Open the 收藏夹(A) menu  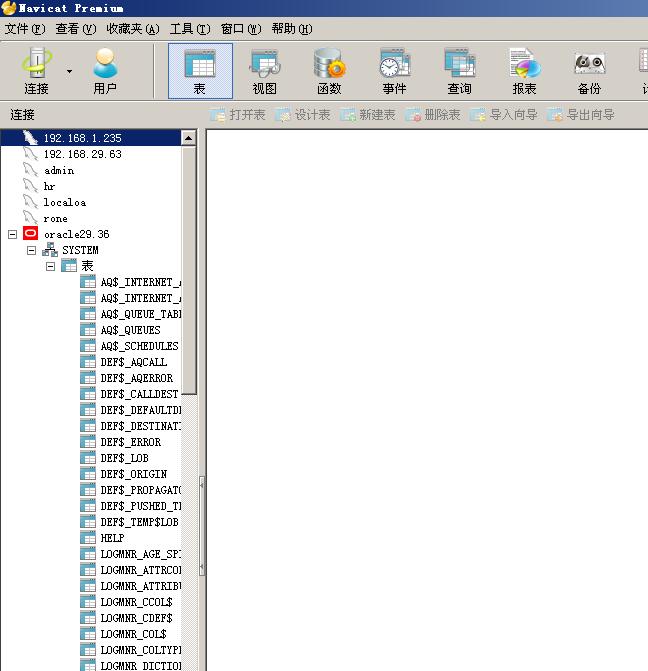click(x=133, y=29)
